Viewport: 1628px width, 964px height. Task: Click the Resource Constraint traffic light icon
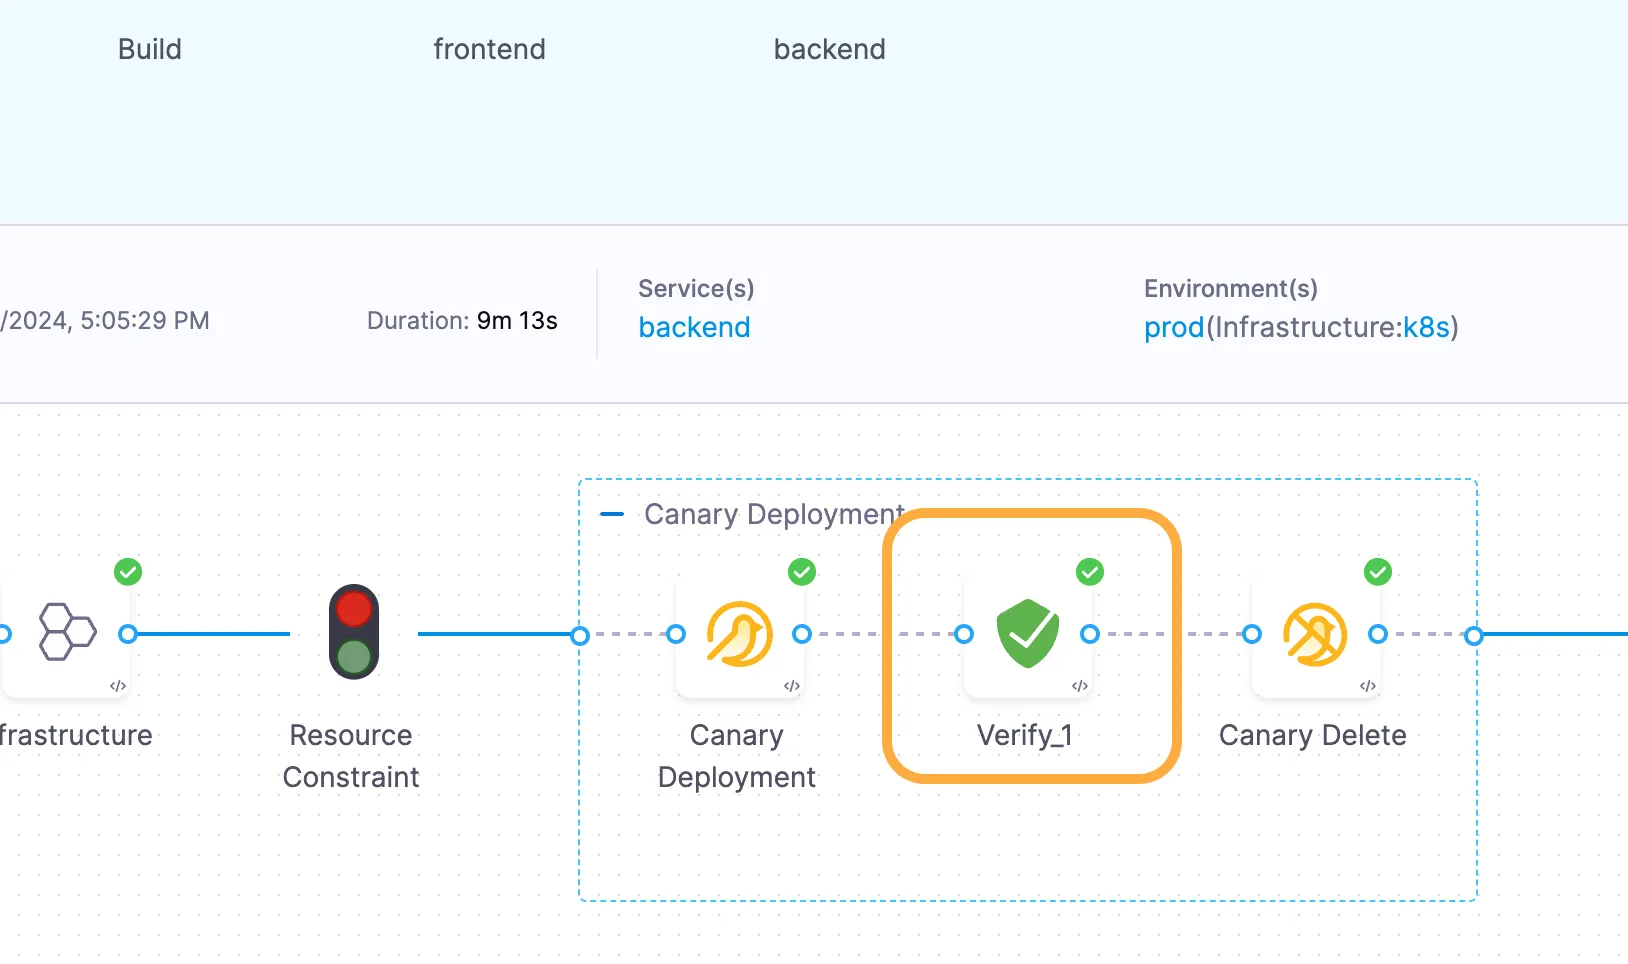coord(354,632)
